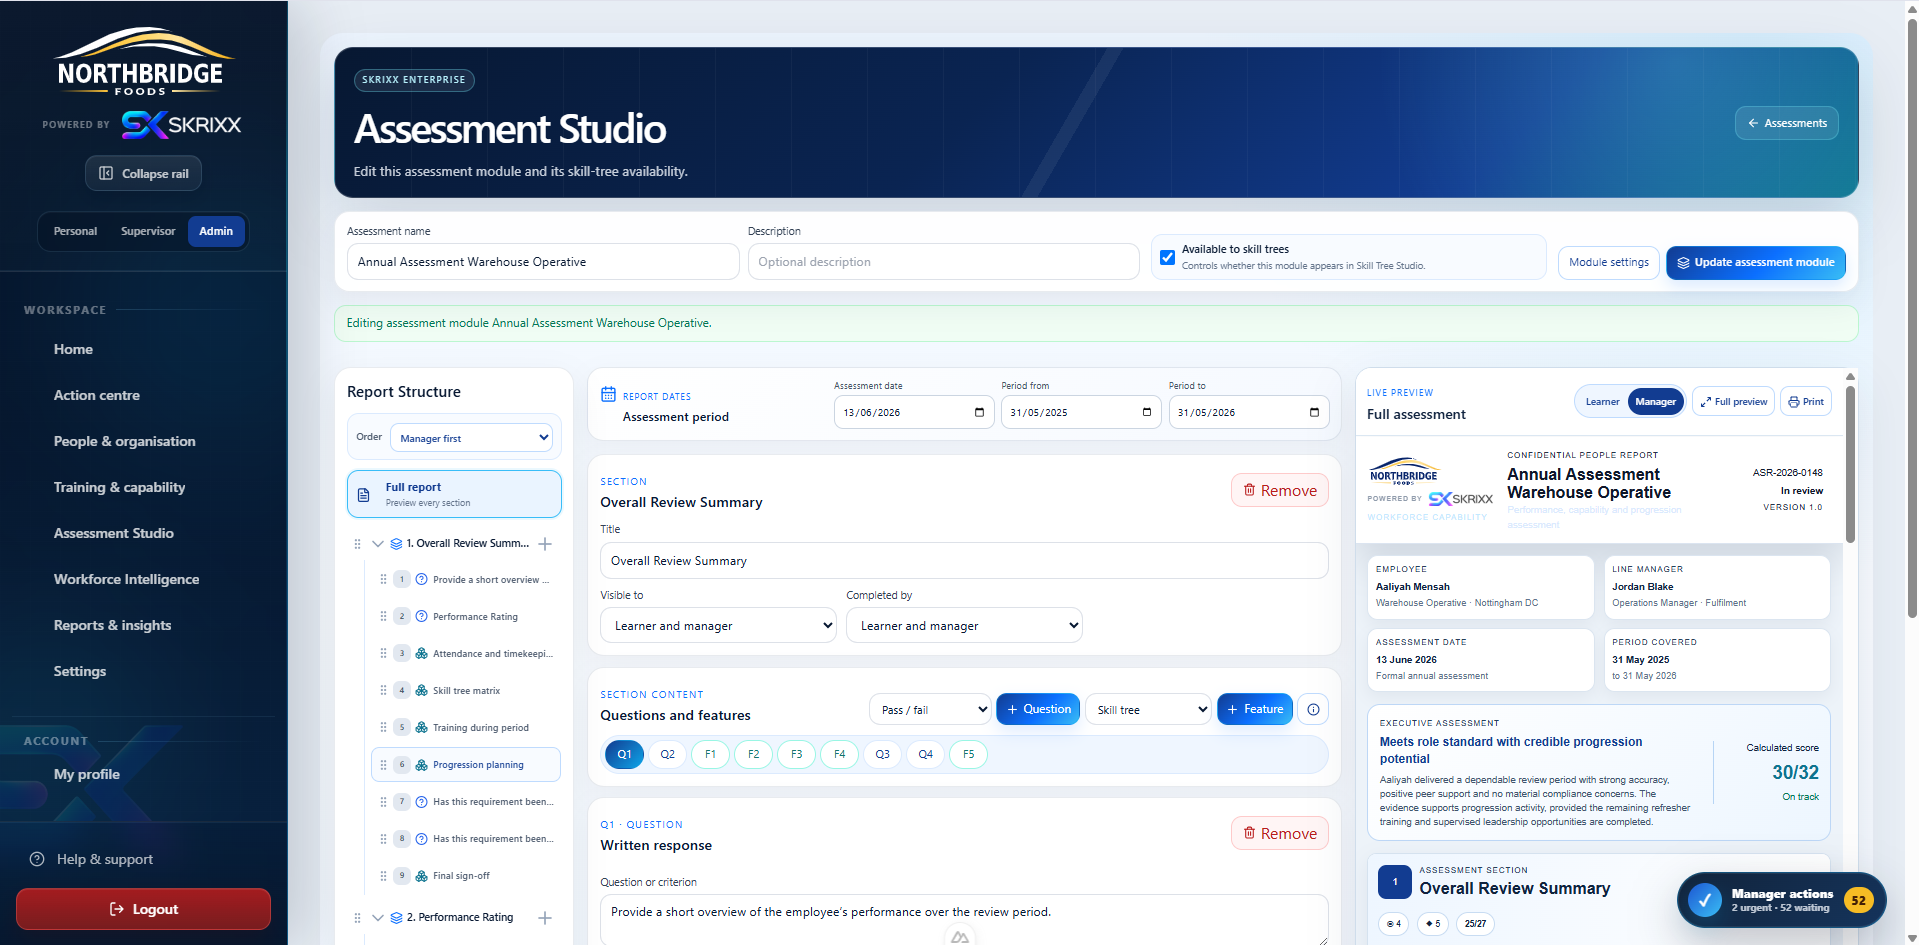The height and width of the screenshot is (945, 1919).
Task: Click the page vertical scrollbar
Action: point(1912,320)
